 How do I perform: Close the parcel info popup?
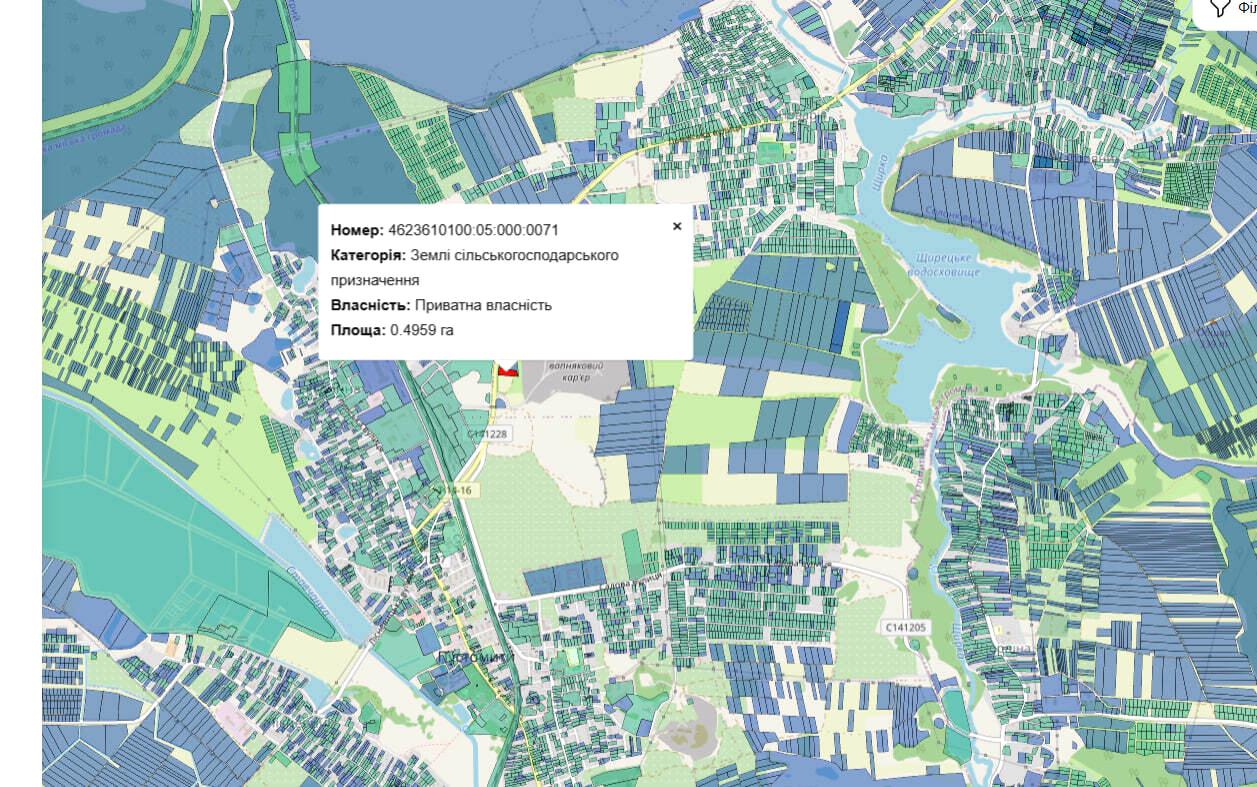[x=677, y=226]
